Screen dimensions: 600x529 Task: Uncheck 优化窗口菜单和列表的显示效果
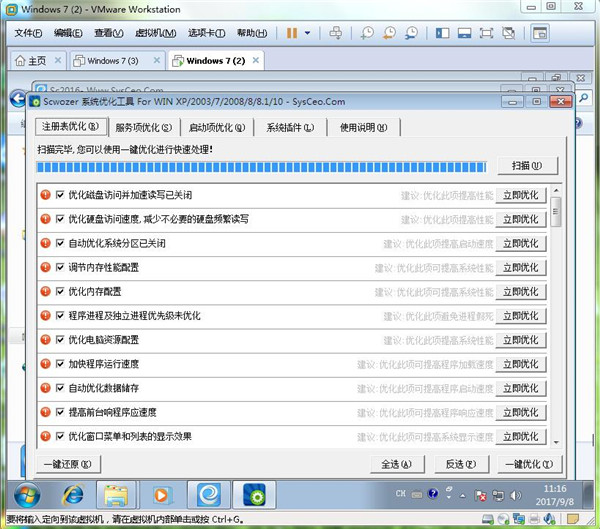pos(60,436)
